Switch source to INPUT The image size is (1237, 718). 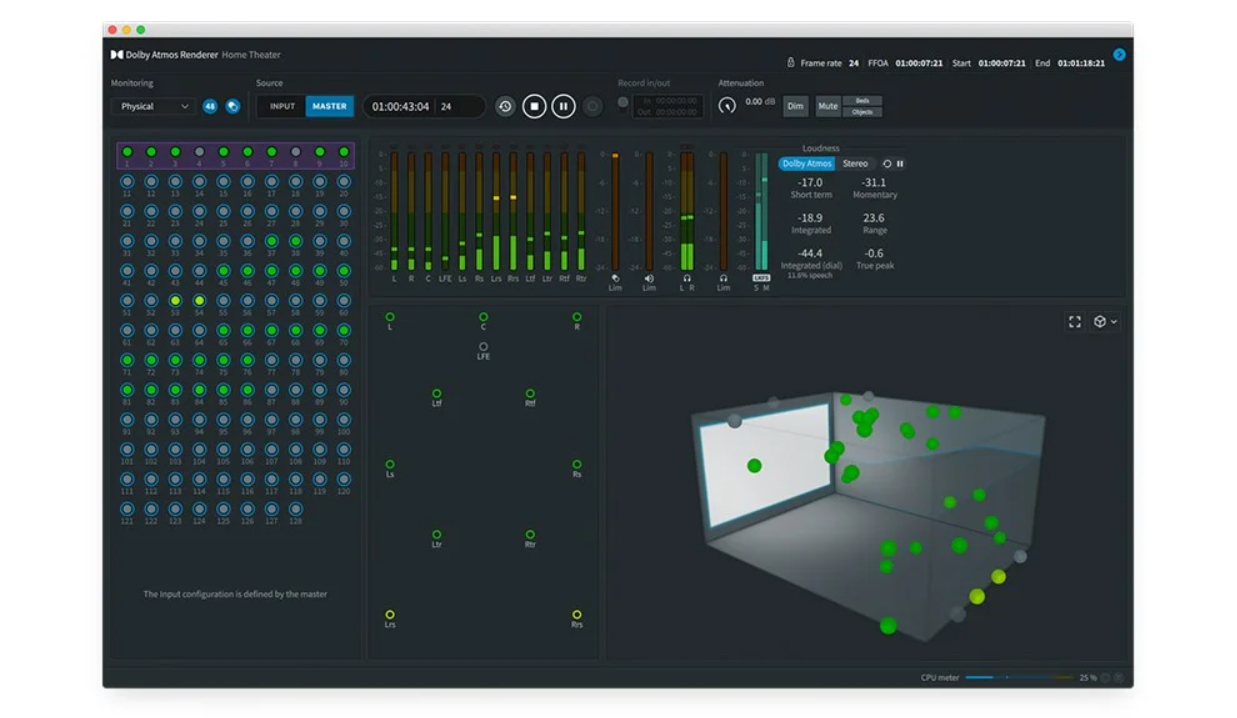point(282,106)
